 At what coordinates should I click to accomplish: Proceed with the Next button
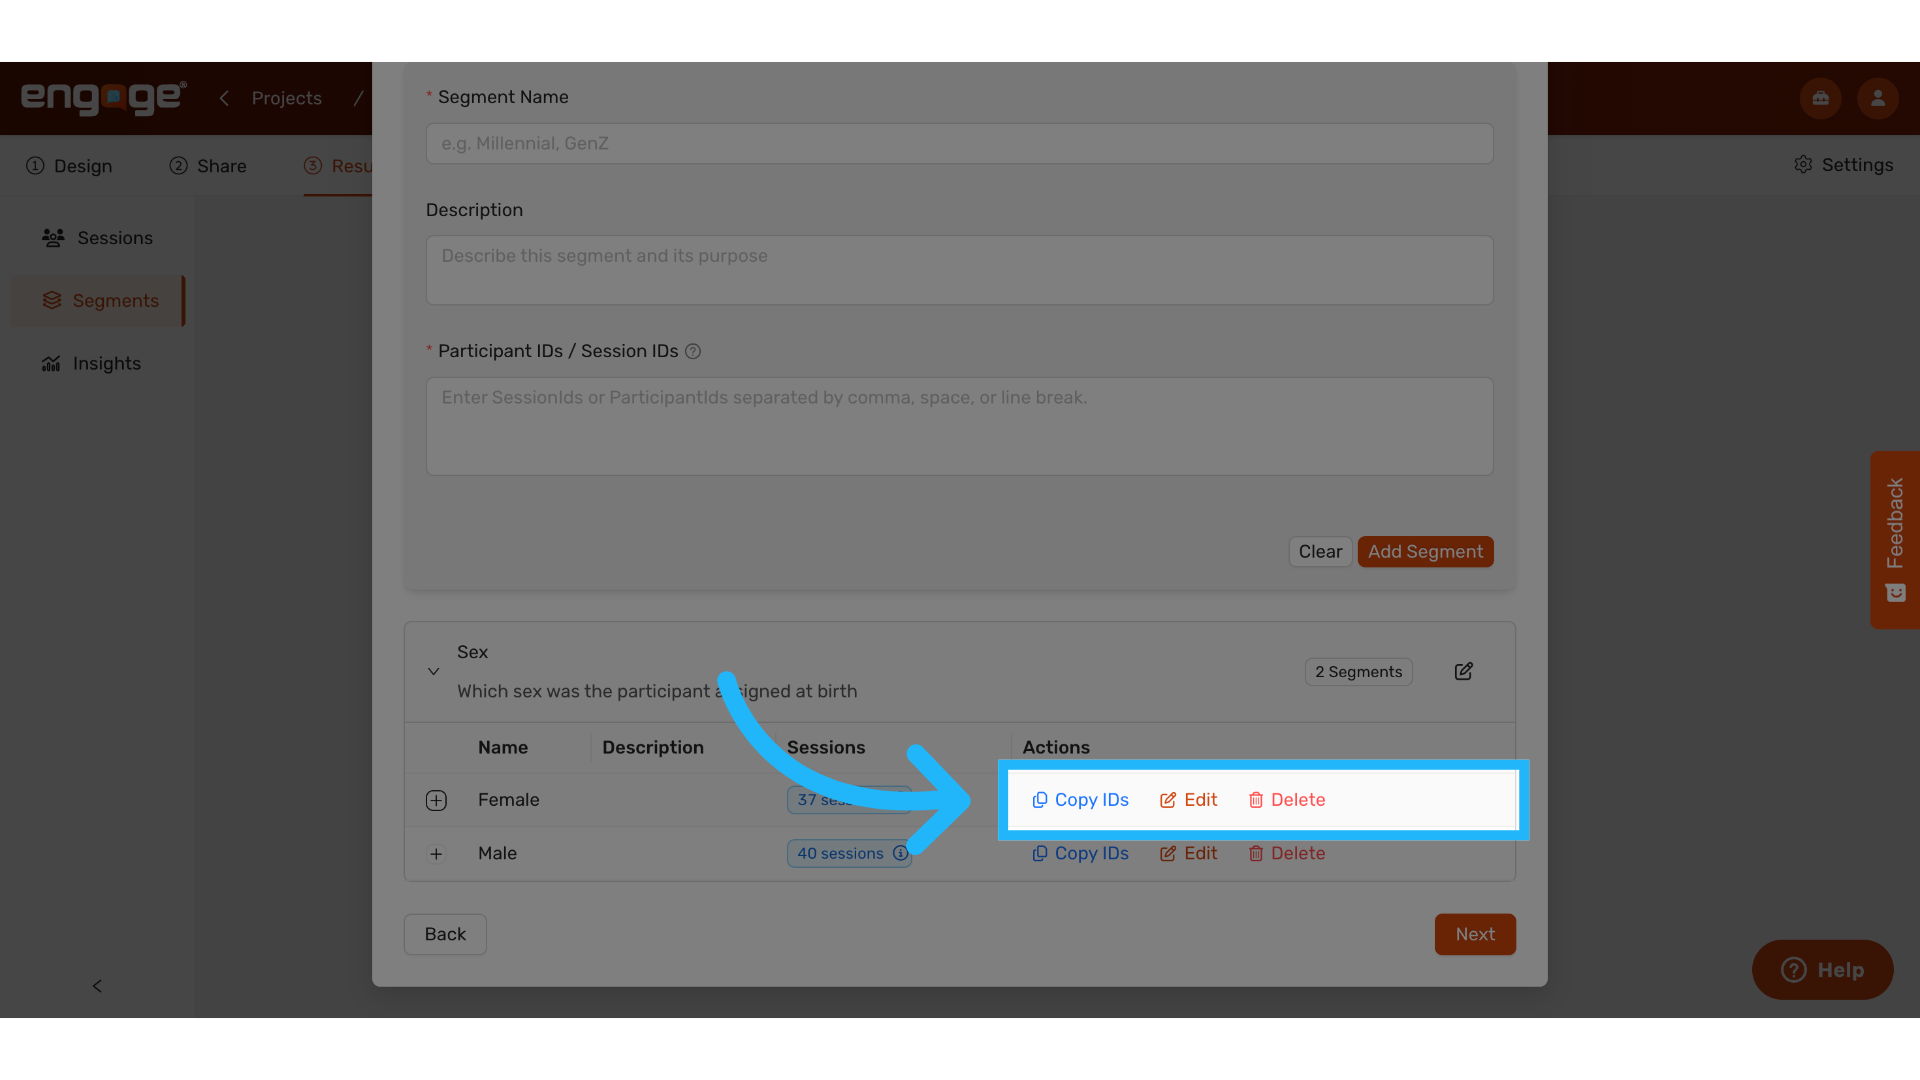pyautogui.click(x=1475, y=934)
